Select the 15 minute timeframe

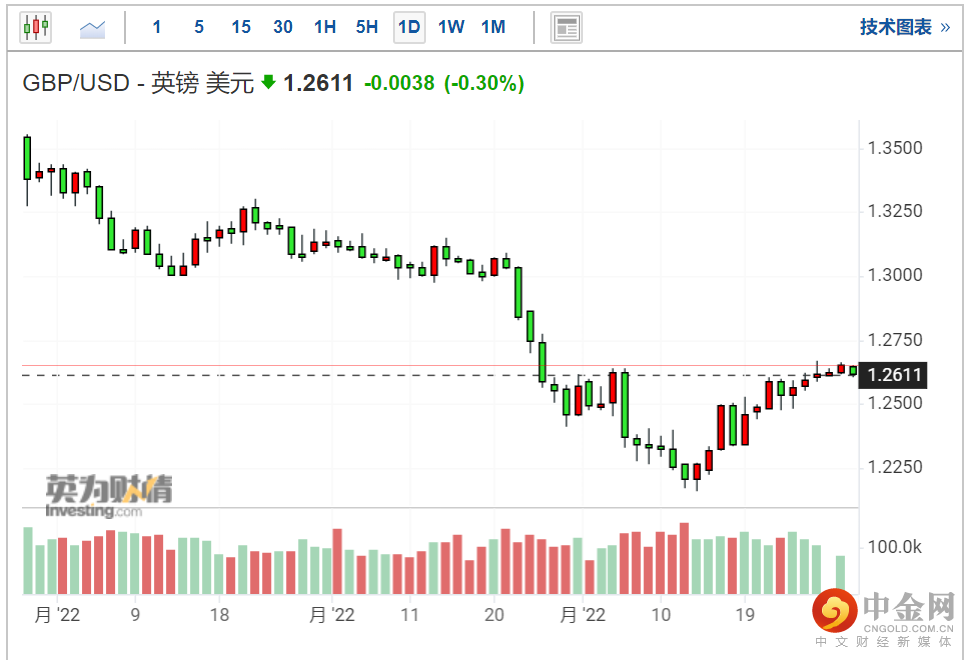(241, 28)
